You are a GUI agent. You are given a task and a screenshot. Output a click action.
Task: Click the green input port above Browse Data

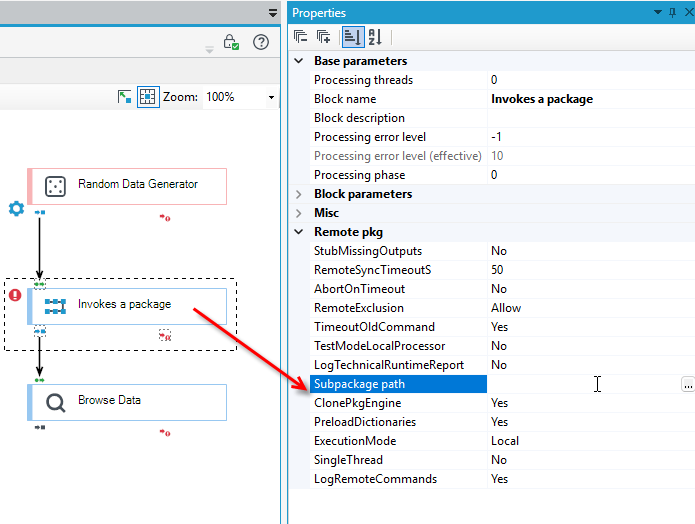[x=39, y=380]
